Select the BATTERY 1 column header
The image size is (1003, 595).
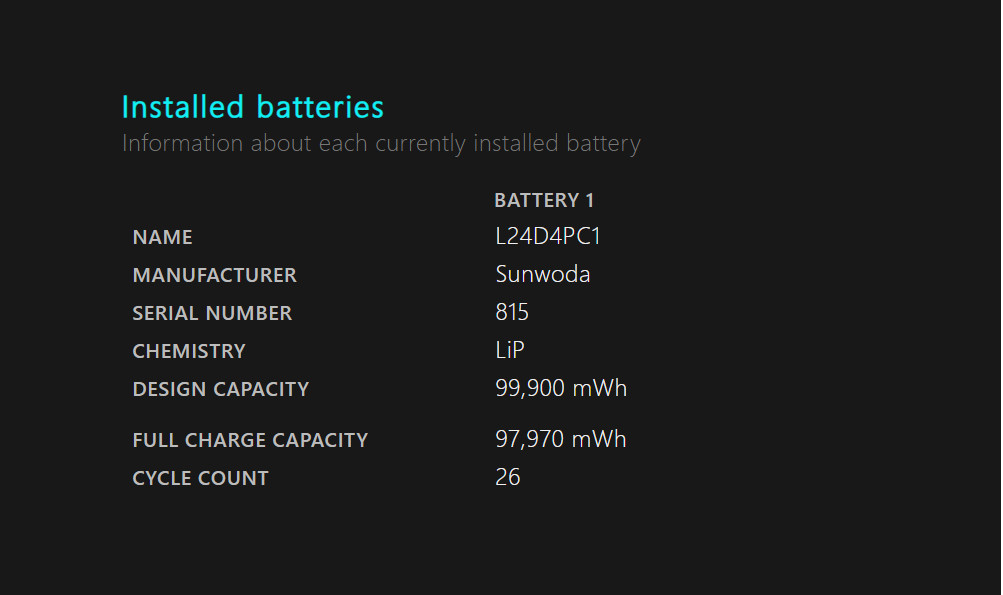[x=544, y=200]
